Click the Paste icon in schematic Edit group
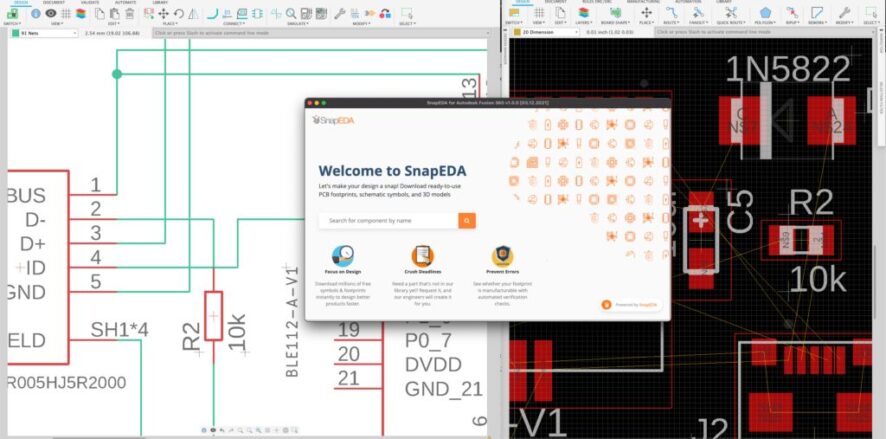 point(115,13)
